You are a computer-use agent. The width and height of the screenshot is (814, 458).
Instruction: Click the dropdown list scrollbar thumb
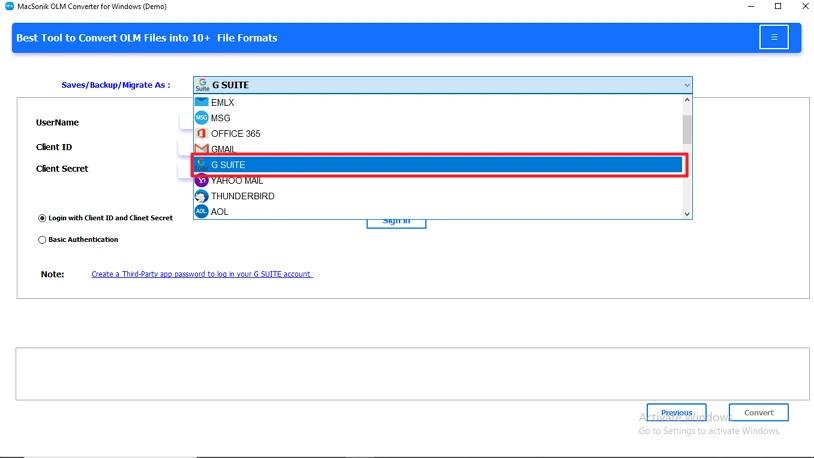tap(687, 129)
